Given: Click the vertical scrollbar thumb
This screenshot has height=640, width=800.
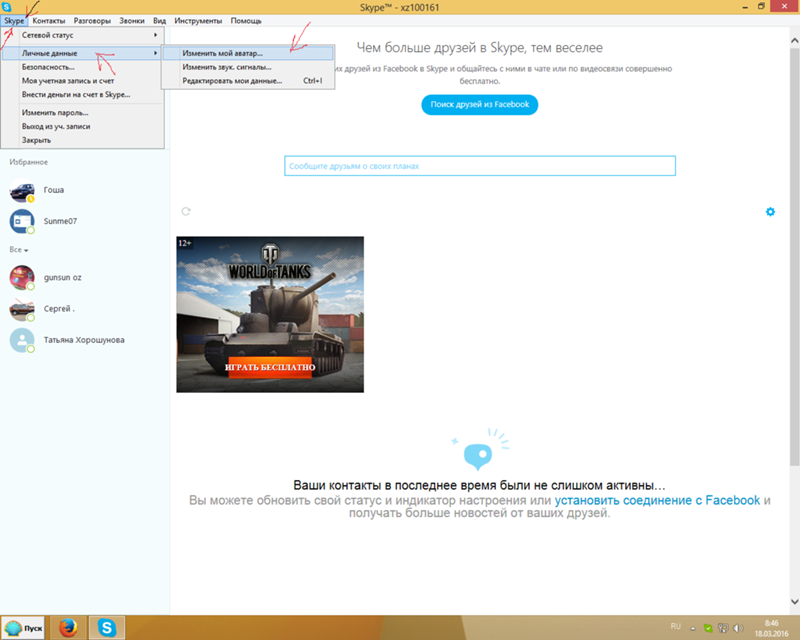Looking at the screenshot, I should coord(794,257).
